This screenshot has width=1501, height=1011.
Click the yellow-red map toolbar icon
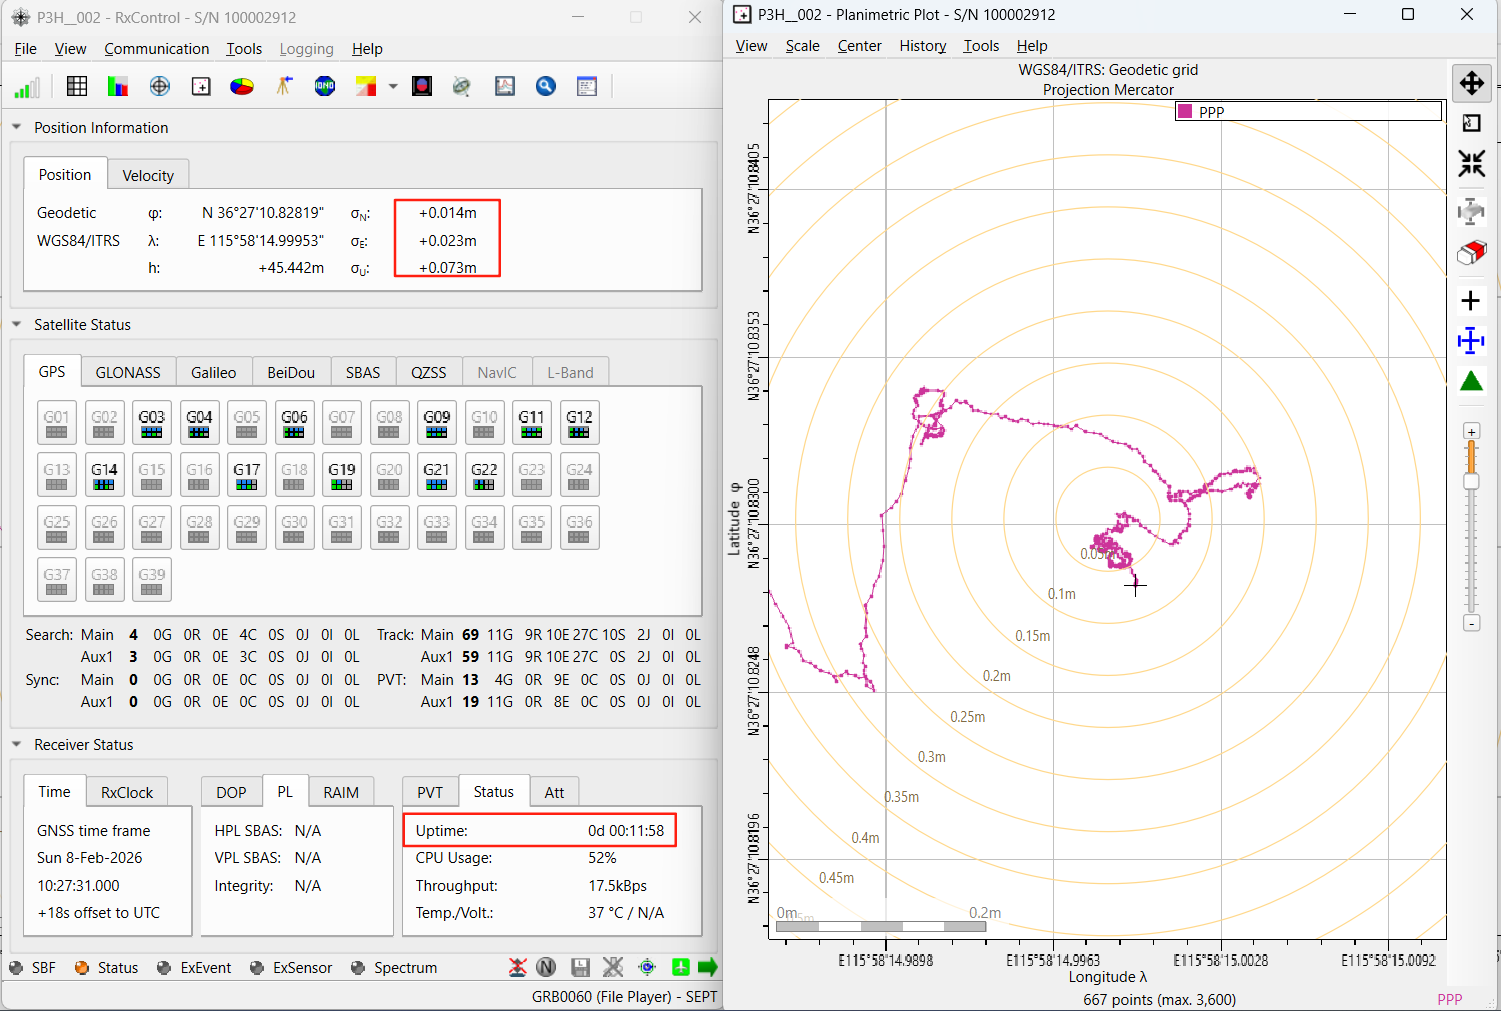click(366, 86)
